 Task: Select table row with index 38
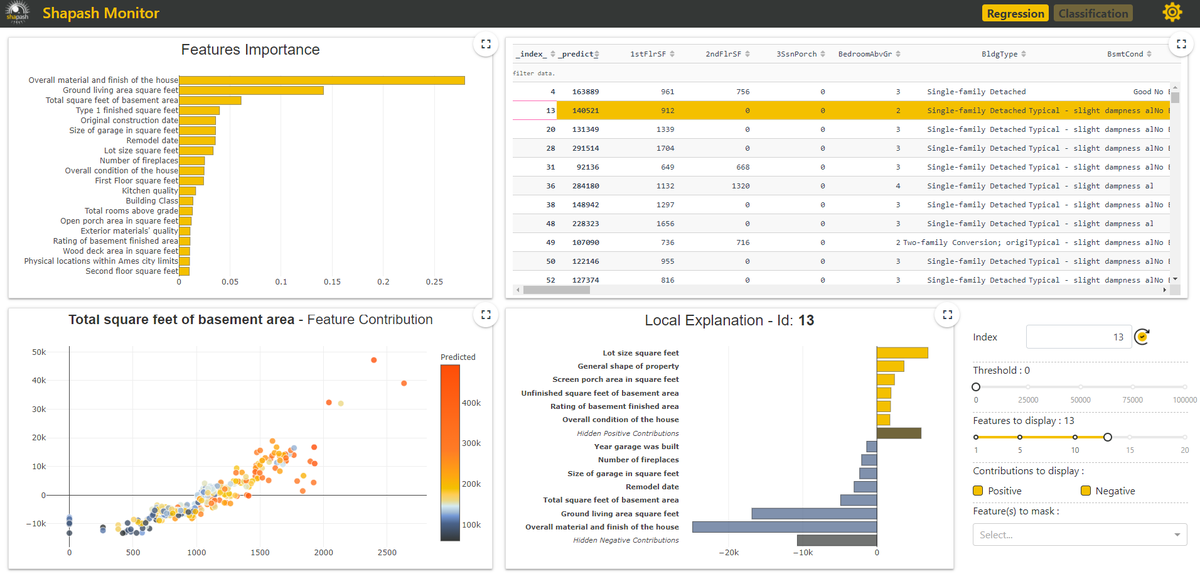842,205
